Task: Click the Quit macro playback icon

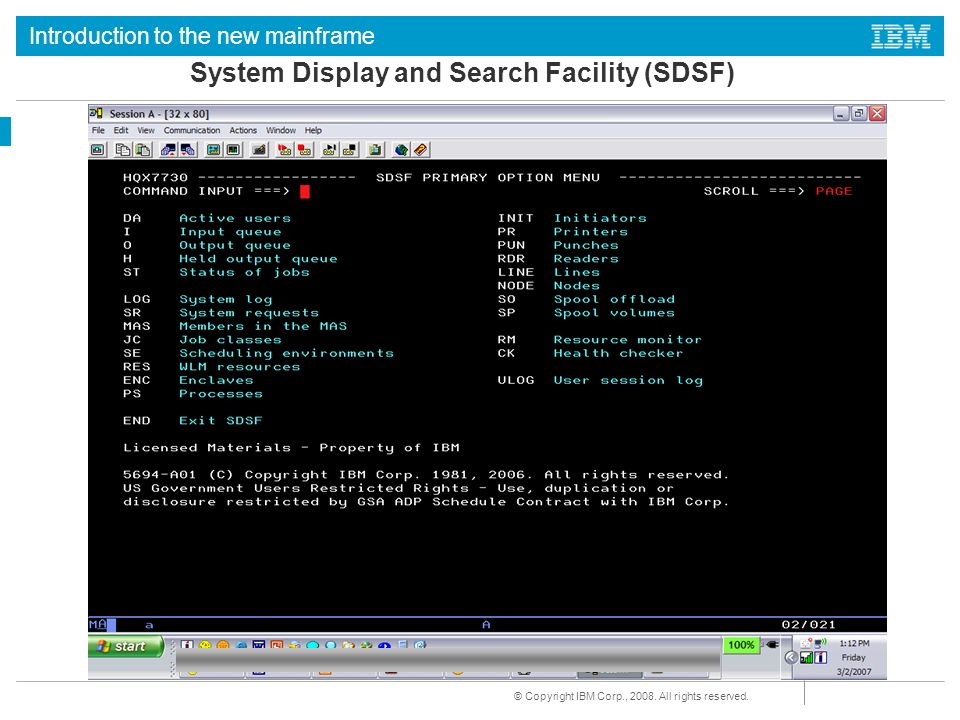Action: click(350, 149)
